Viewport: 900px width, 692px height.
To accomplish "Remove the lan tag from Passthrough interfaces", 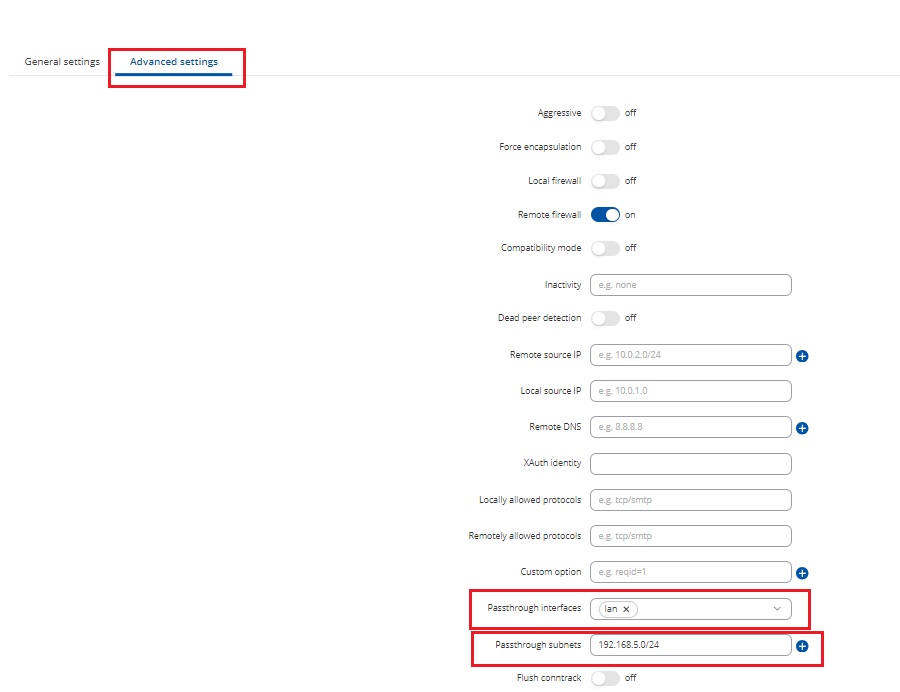I will pos(626,609).
